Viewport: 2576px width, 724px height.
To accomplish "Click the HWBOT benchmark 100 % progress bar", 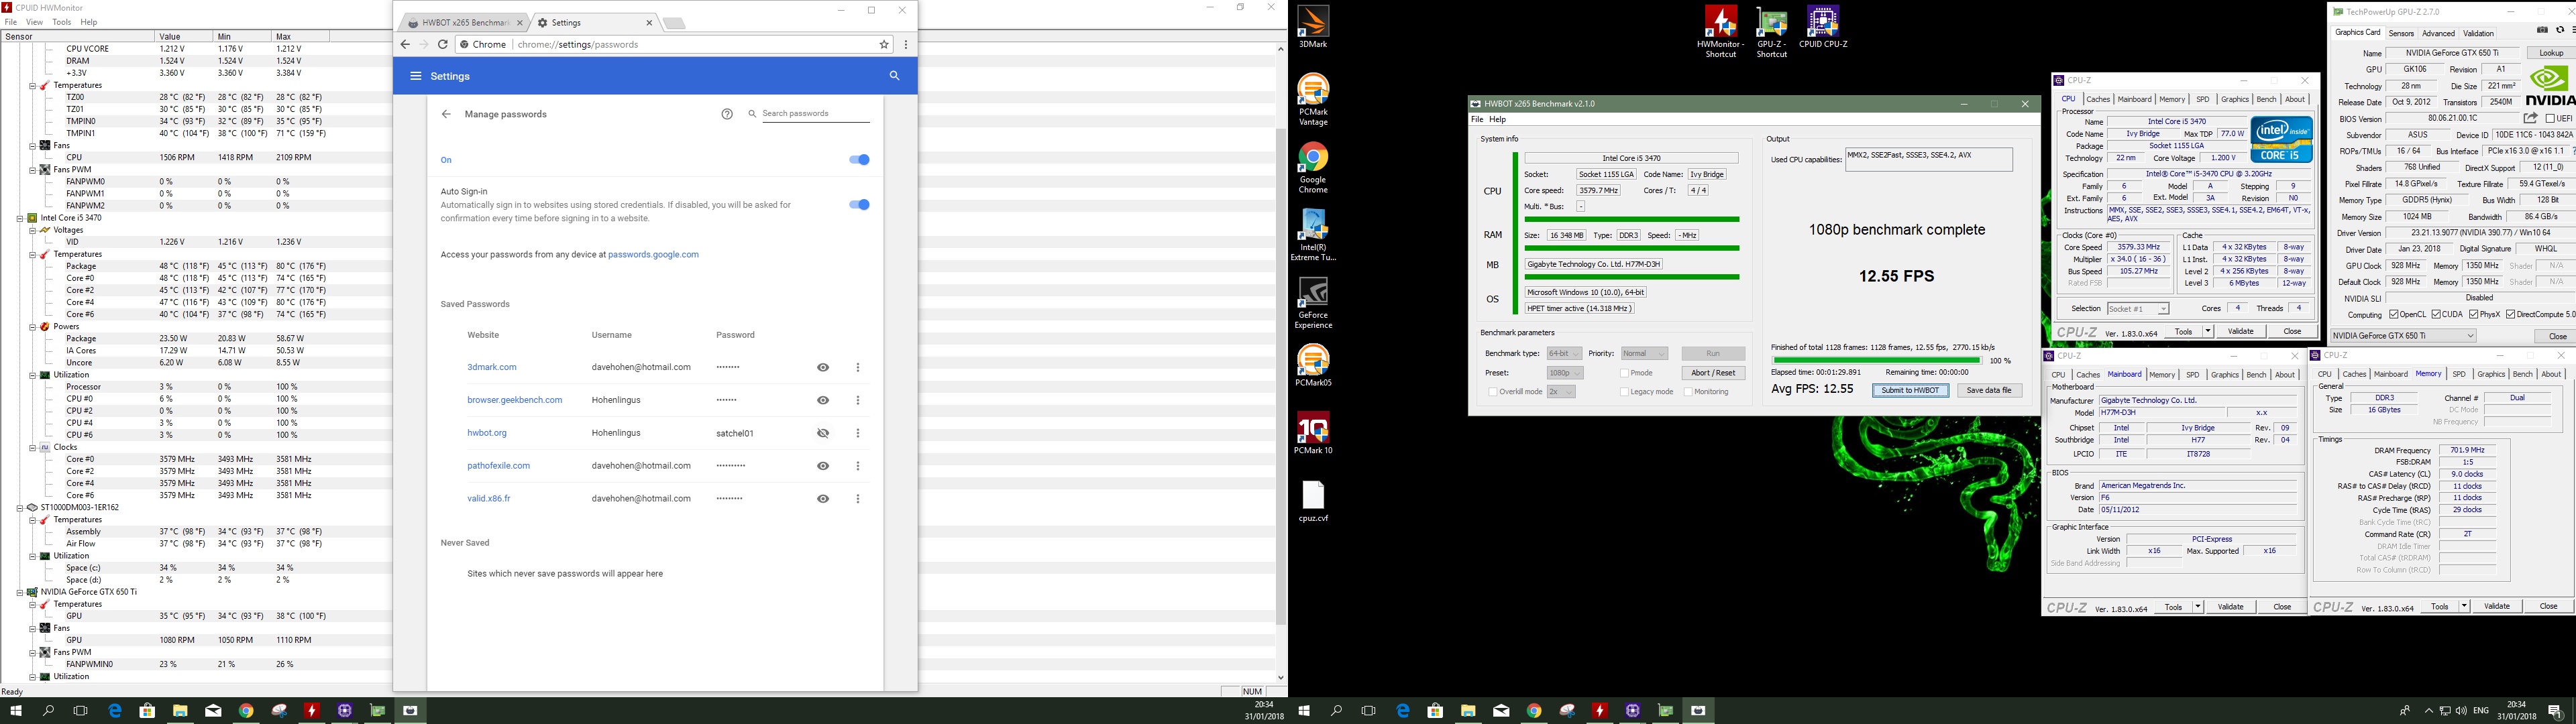I will pos(1876,360).
